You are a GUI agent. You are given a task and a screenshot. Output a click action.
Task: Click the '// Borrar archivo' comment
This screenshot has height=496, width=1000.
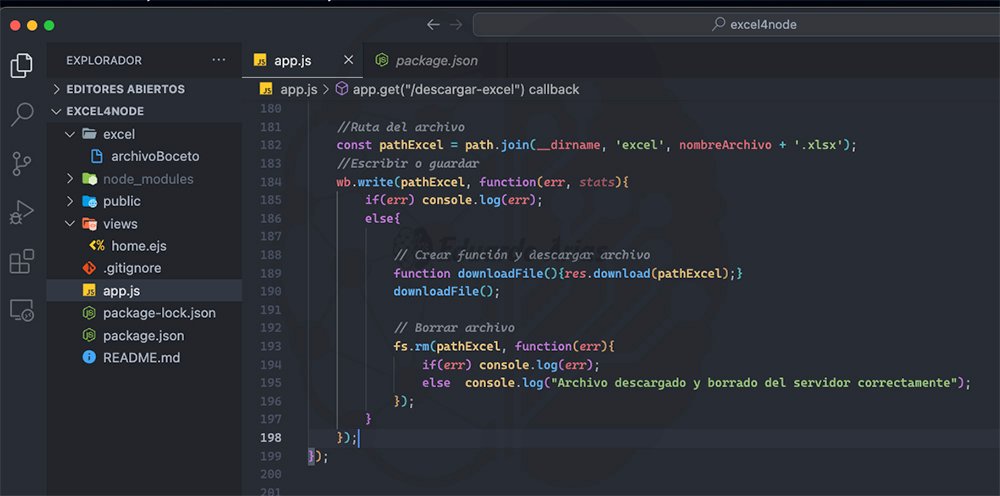click(x=454, y=328)
